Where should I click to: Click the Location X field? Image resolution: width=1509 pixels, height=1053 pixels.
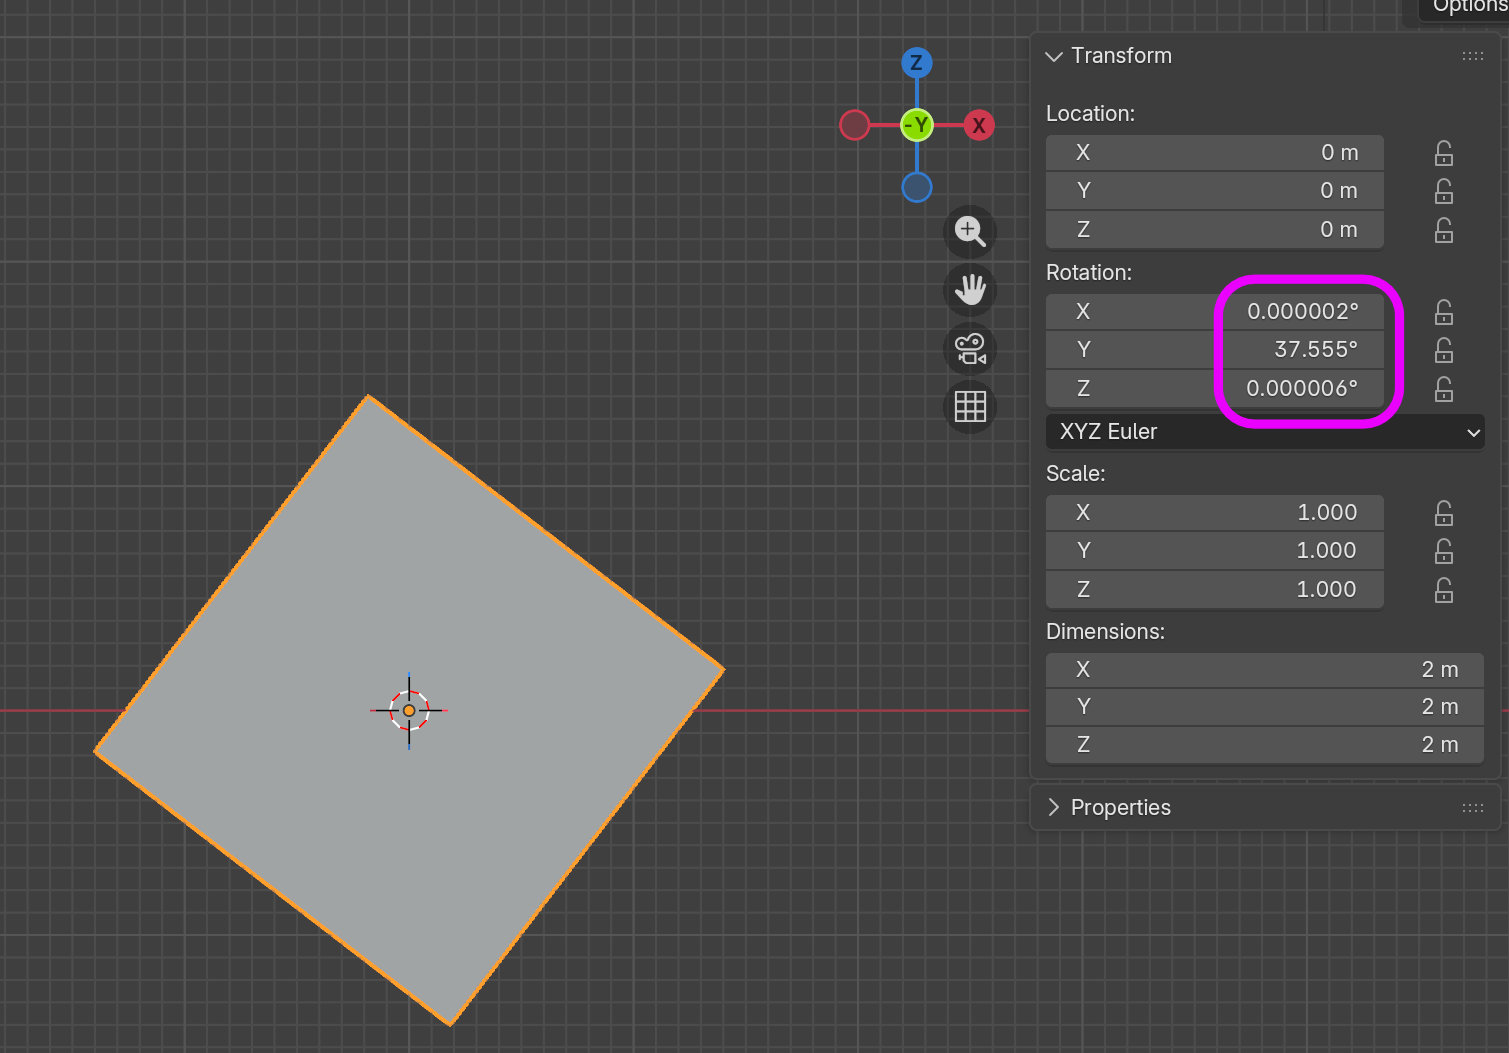click(1215, 153)
